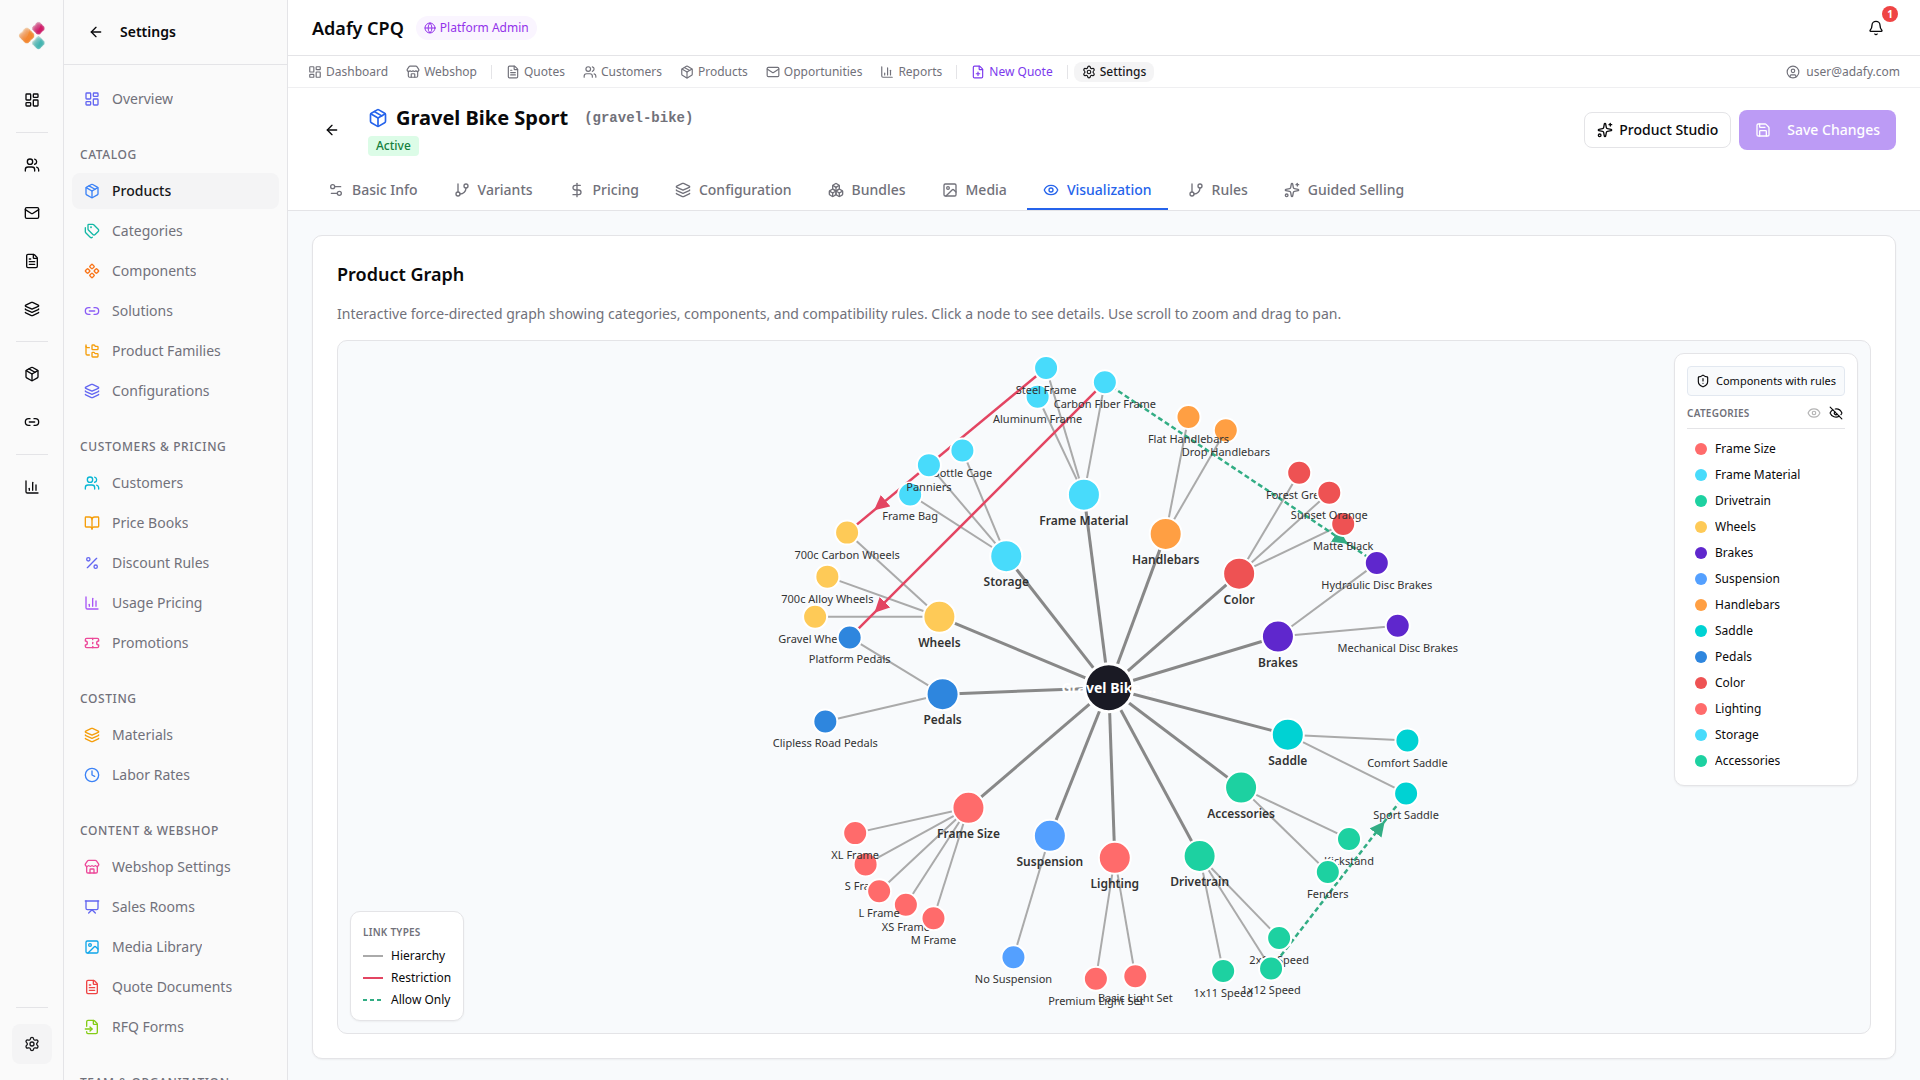Image resolution: width=1920 pixels, height=1080 pixels.
Task: Toggle the Frame Material legend category
Action: [x=1756, y=475]
